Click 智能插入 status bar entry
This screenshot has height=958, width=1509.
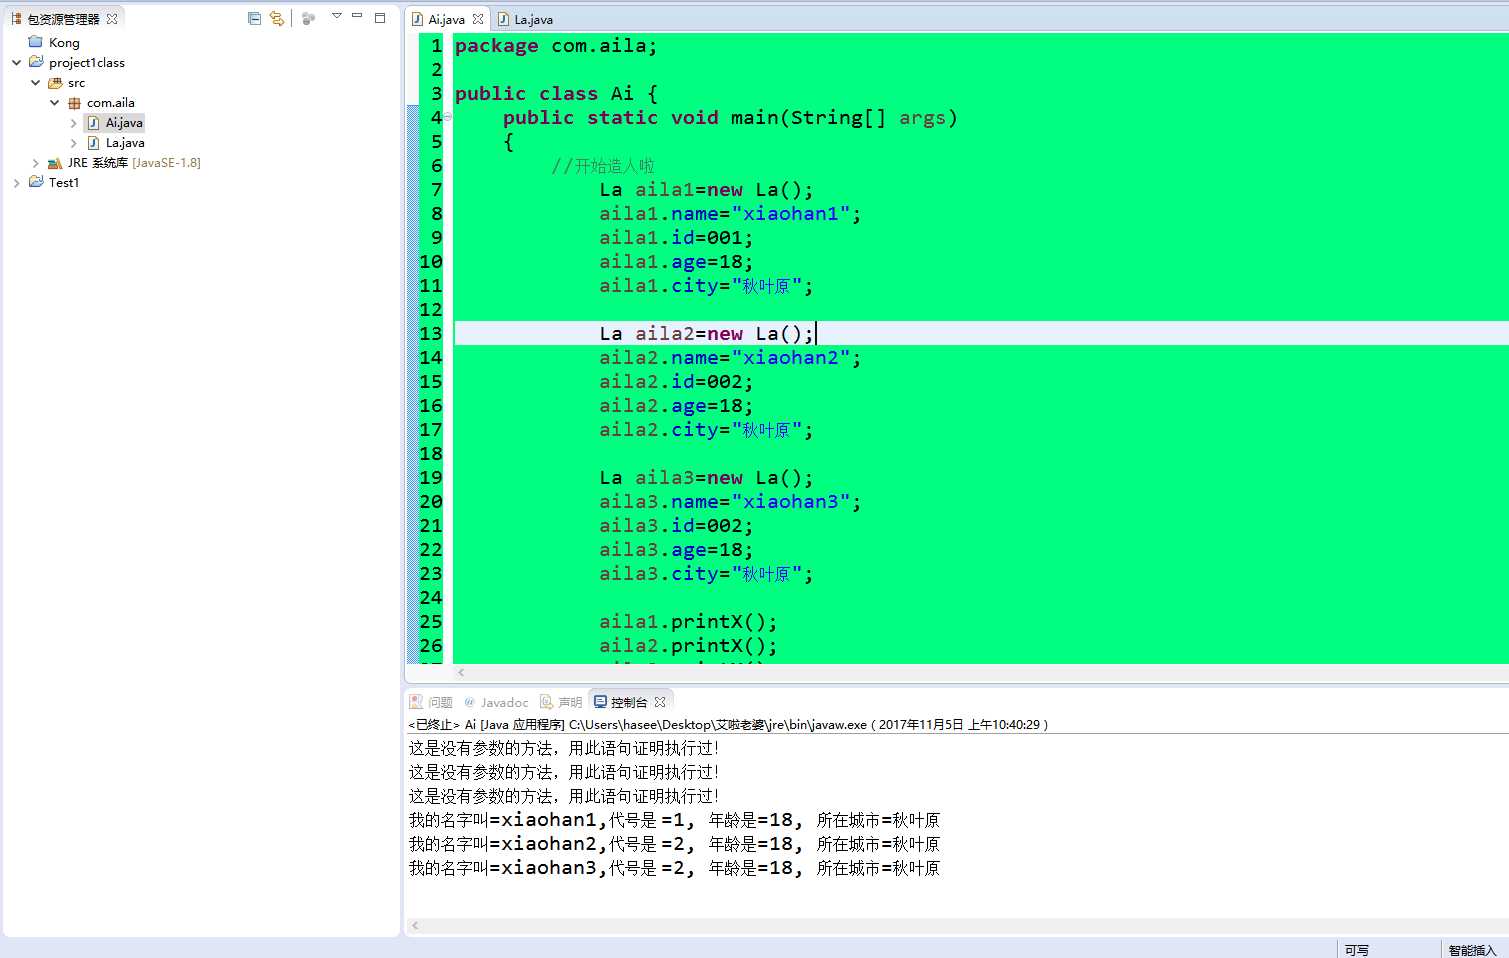point(1472,950)
